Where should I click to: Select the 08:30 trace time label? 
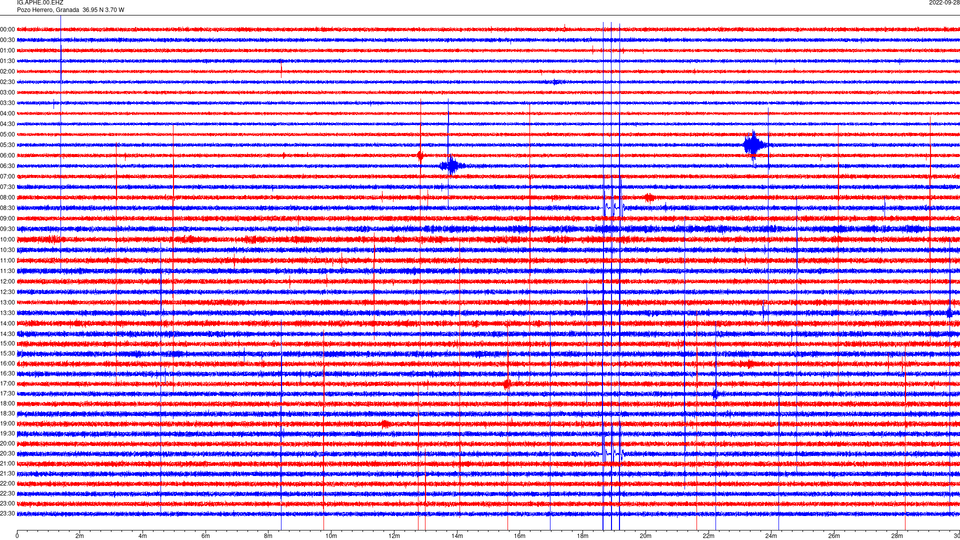tap(7, 208)
